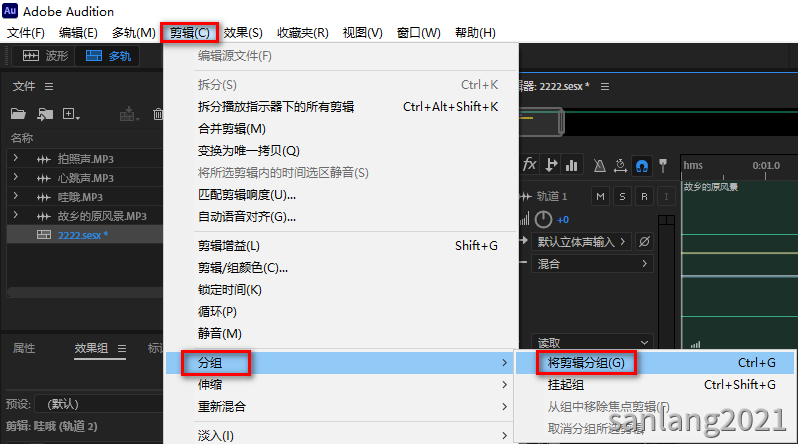Choose 挂起组 submenu item
Viewport: 798px width, 444px height.
(655, 384)
